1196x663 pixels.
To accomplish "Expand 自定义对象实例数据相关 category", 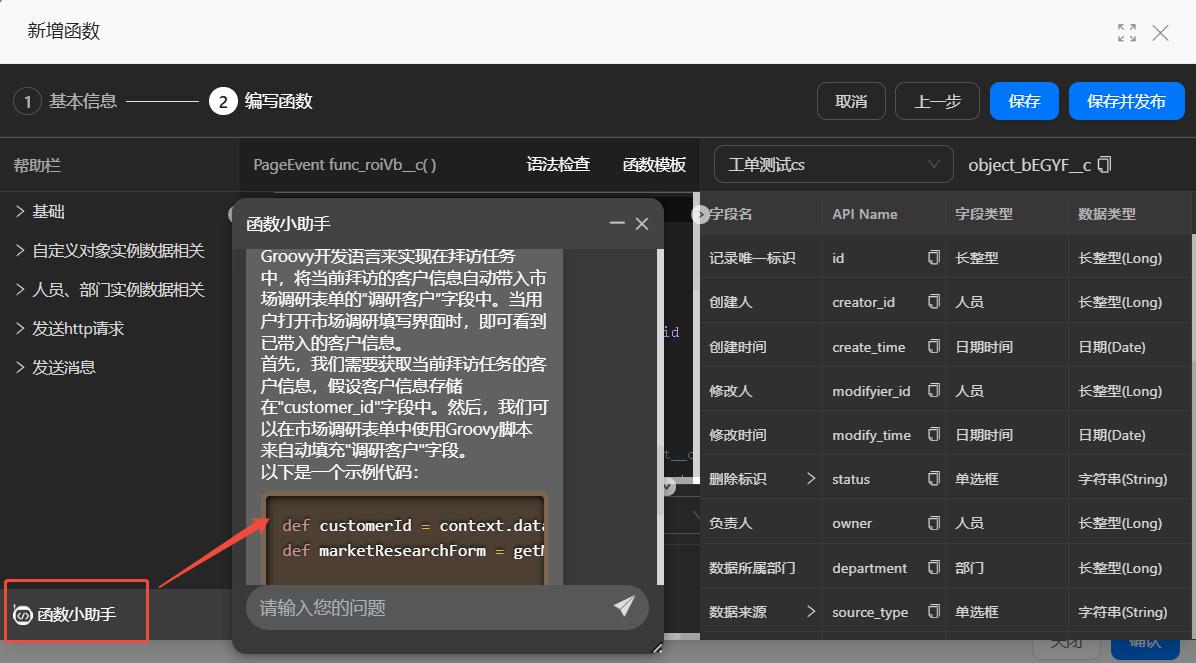I will click(111, 250).
